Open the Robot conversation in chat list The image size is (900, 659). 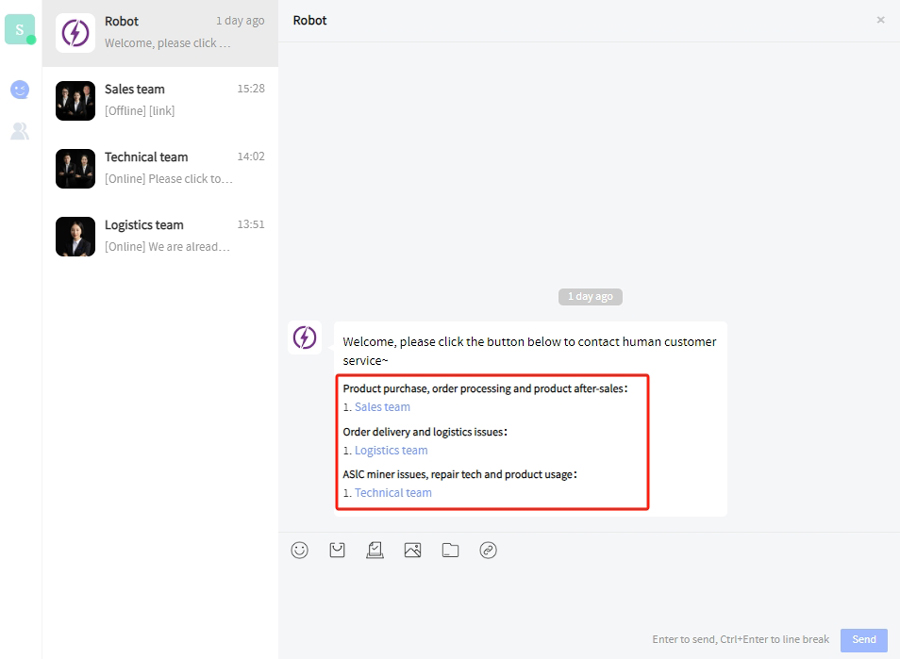pyautogui.click(x=160, y=33)
